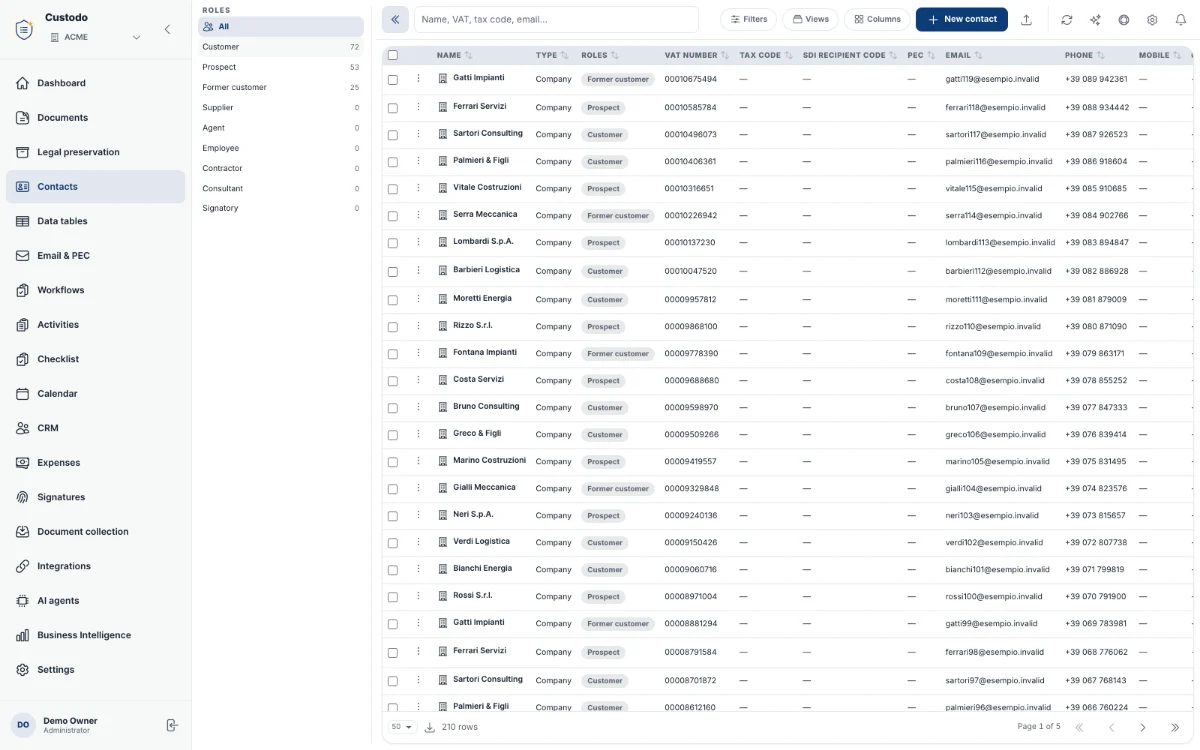Click the Custodo shield logo

coord(24,29)
